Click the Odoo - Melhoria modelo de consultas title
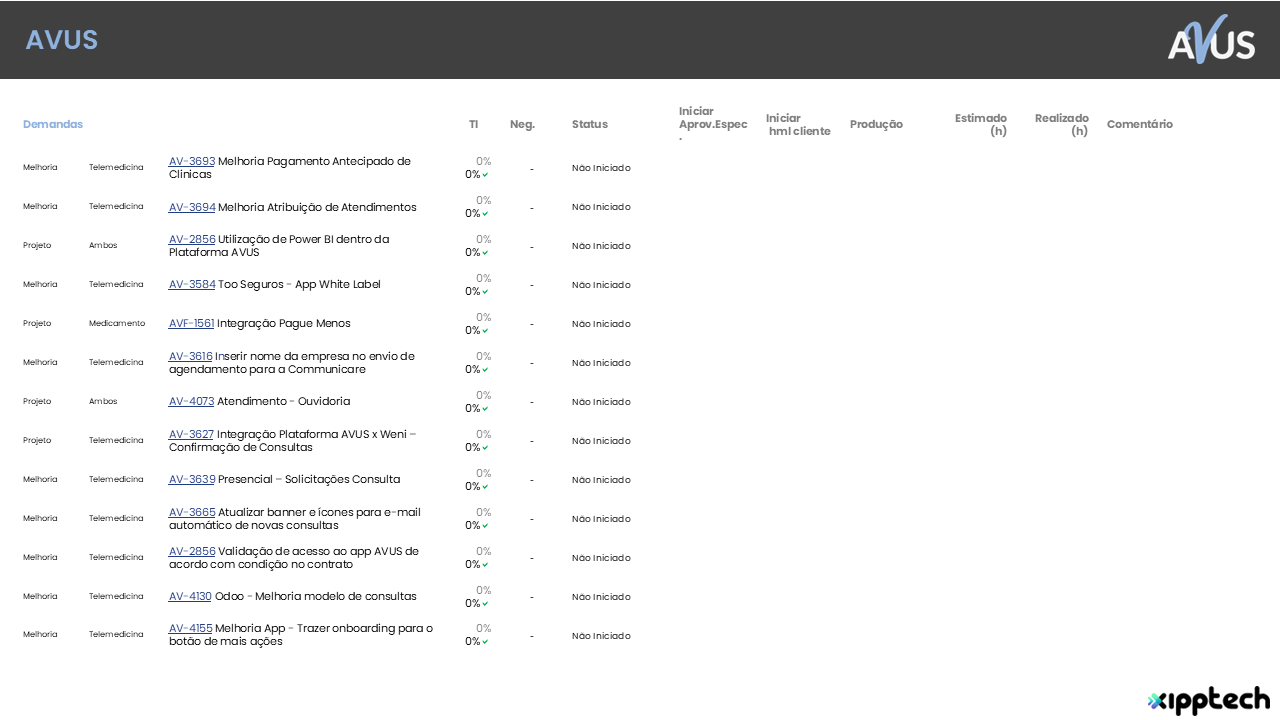 coord(316,596)
